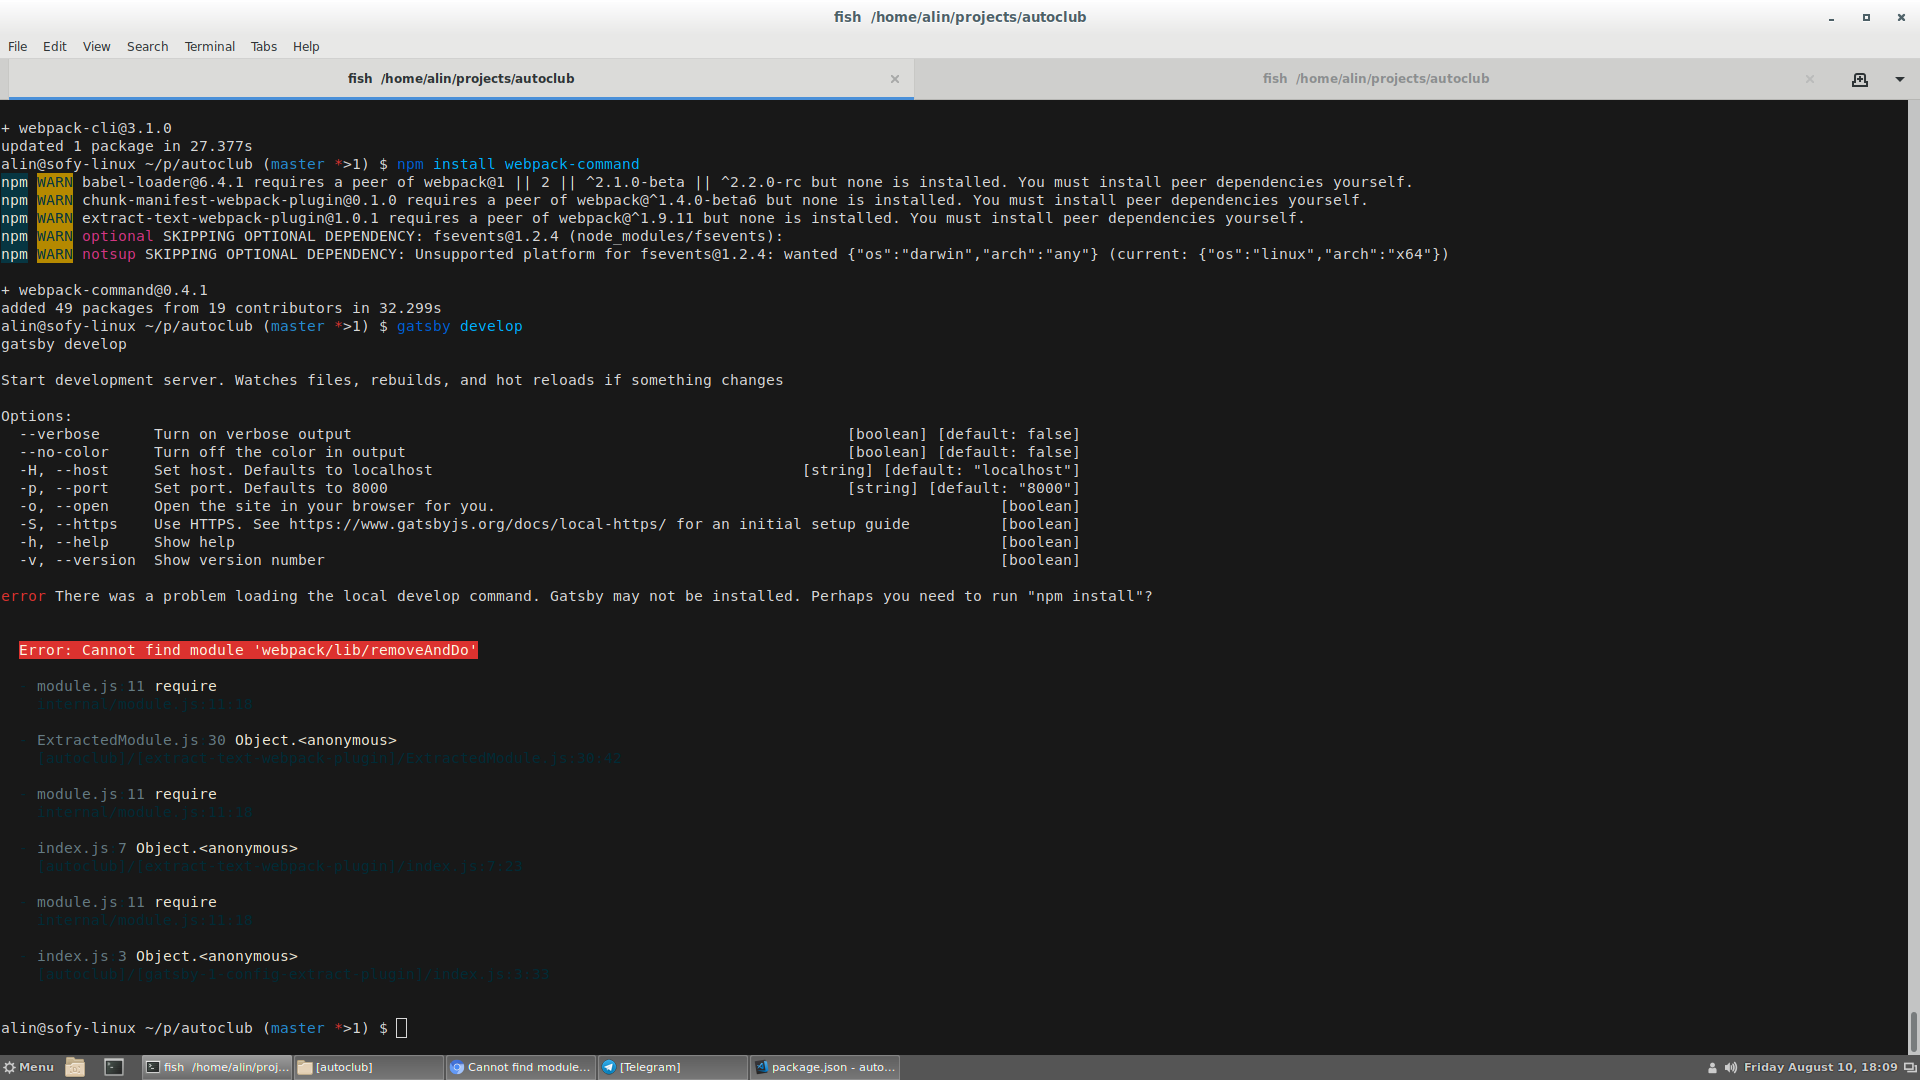The width and height of the screenshot is (1920, 1080).
Task: Switch to the autoclub folder window
Action: (369, 1067)
